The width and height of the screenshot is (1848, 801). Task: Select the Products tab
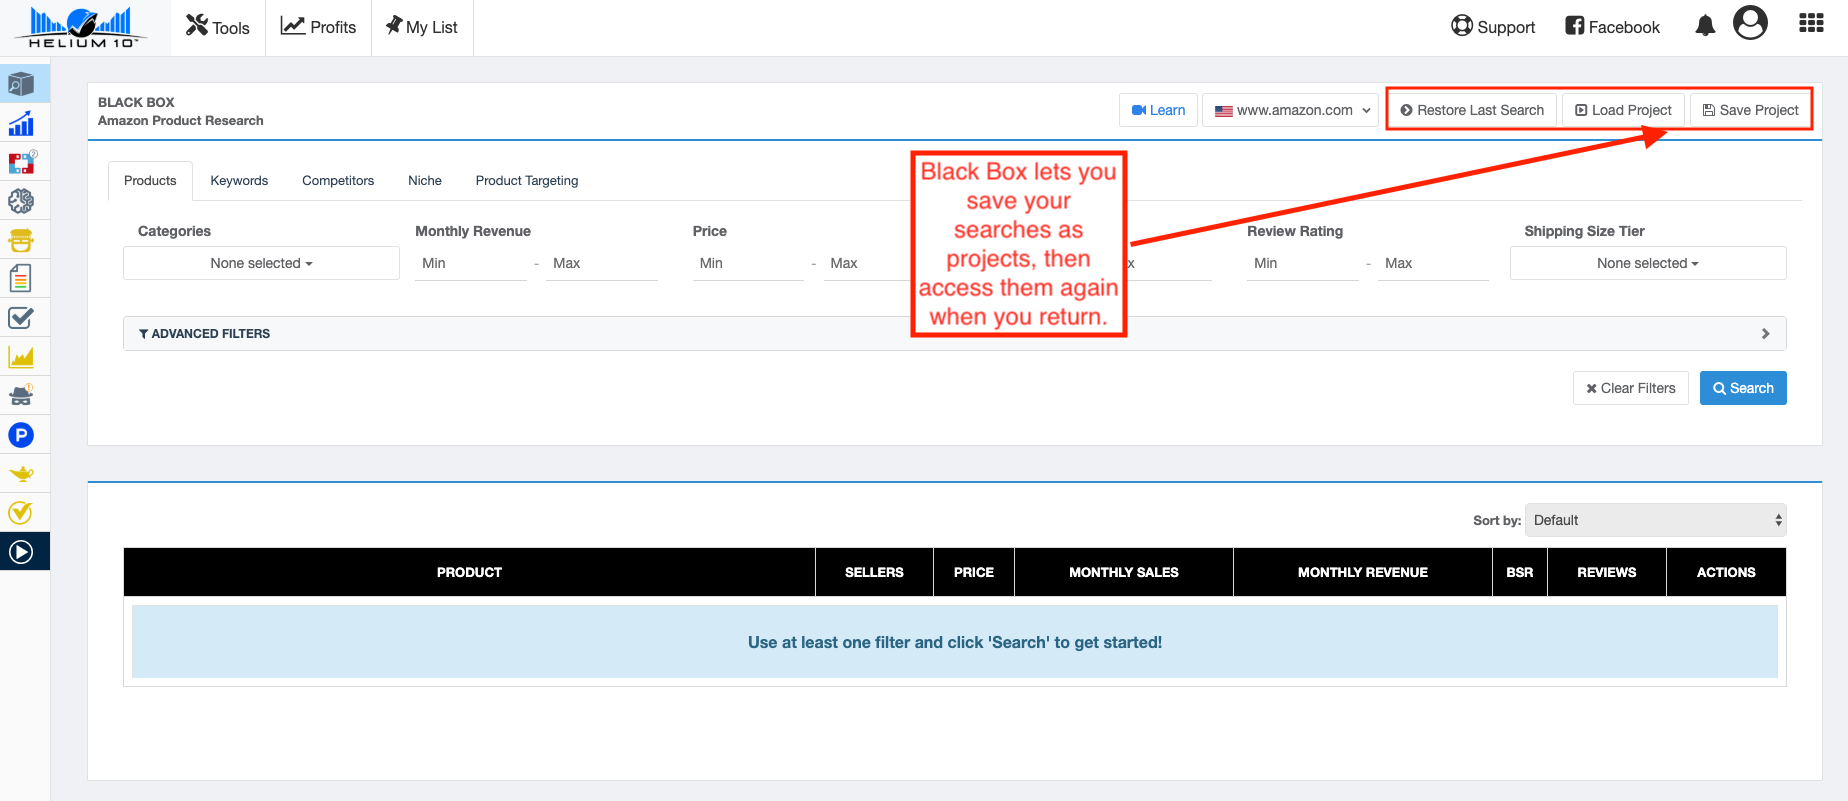[x=150, y=181]
